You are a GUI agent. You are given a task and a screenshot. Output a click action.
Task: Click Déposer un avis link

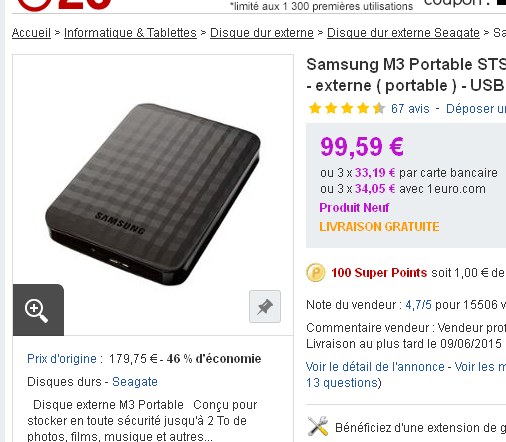[476, 109]
